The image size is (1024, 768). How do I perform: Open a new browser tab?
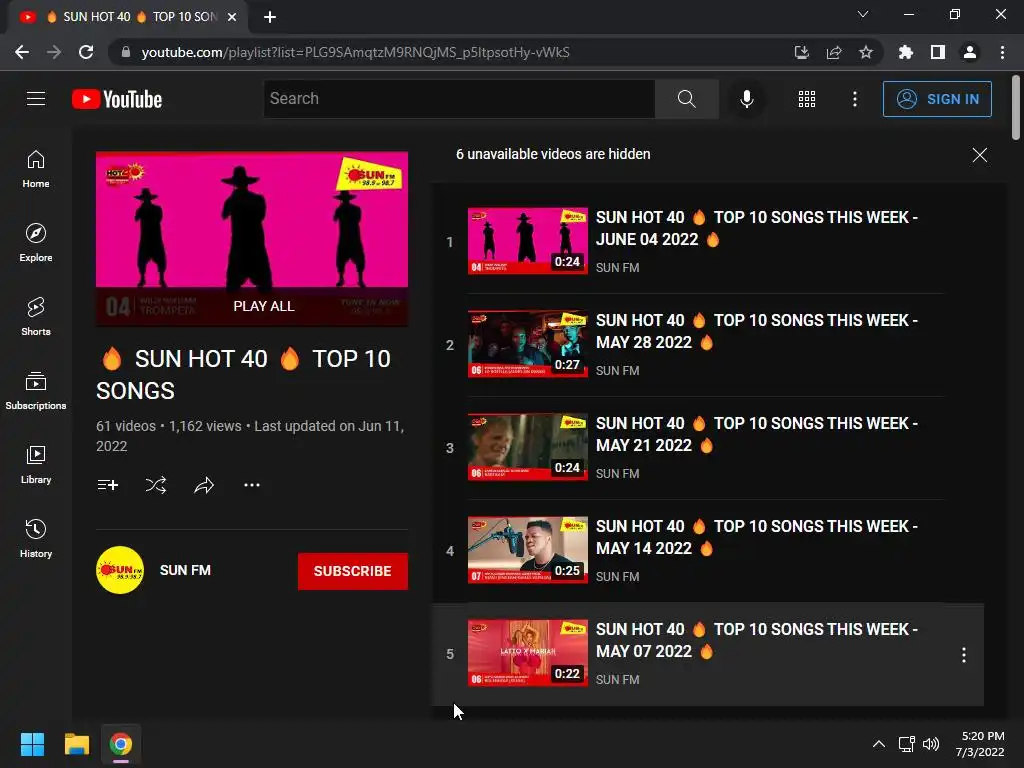click(x=270, y=17)
